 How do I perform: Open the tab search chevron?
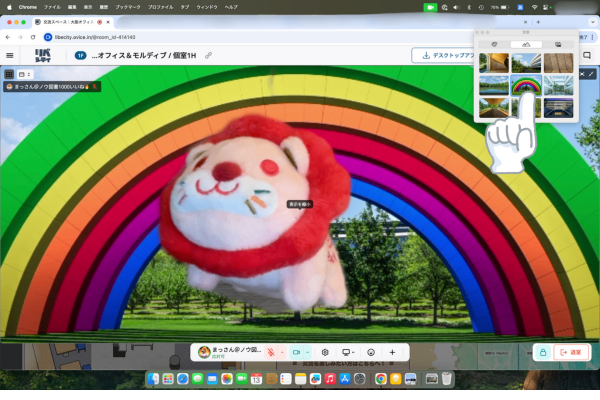coord(593,22)
